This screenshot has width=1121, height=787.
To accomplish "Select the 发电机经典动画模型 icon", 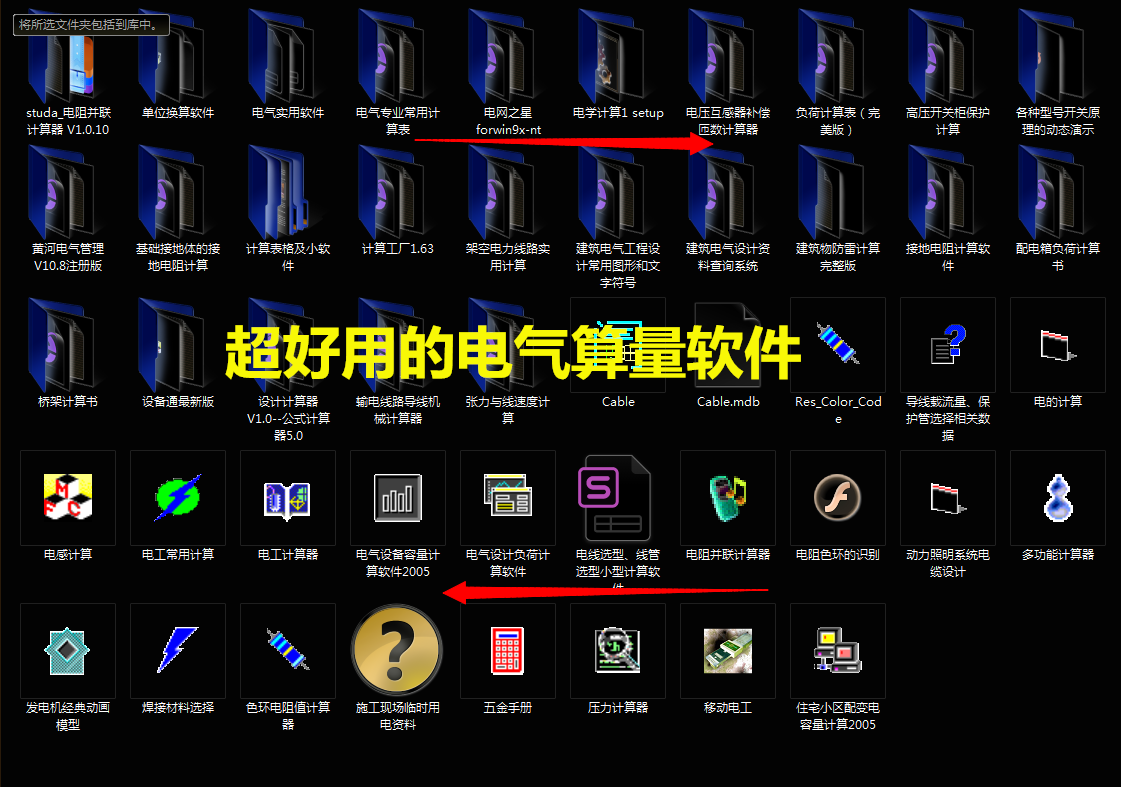I will [68, 650].
